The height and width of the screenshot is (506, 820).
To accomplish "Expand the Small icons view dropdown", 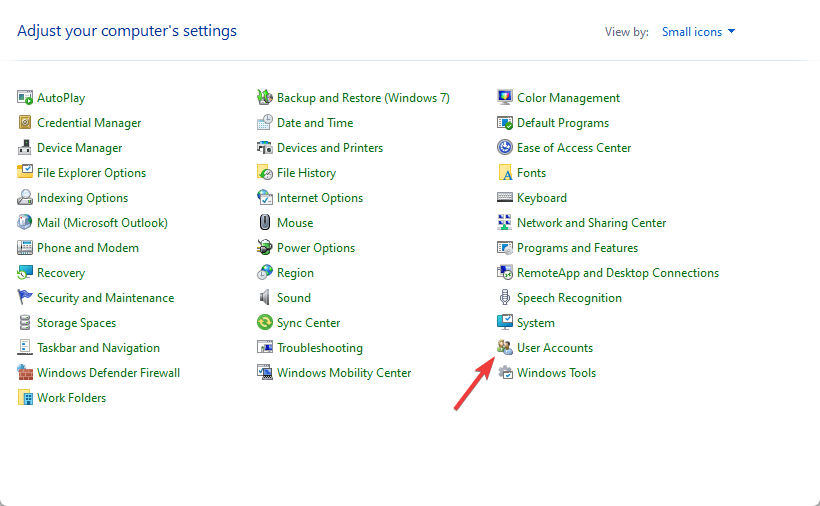I will point(698,32).
